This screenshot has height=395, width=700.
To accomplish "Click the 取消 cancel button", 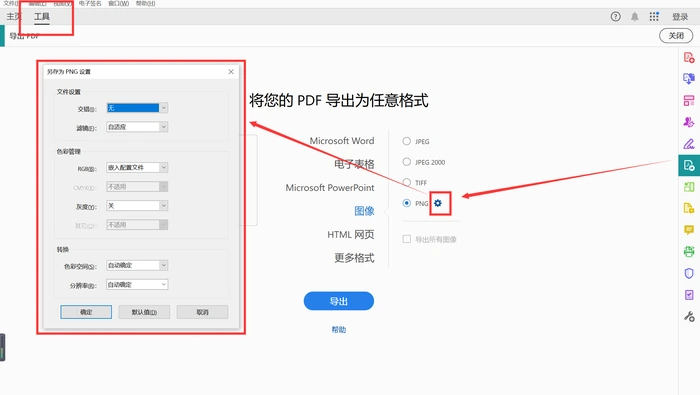I will [x=202, y=312].
